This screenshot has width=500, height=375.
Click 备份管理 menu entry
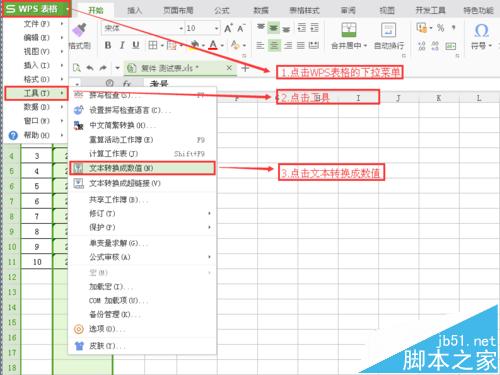[x=142, y=314]
